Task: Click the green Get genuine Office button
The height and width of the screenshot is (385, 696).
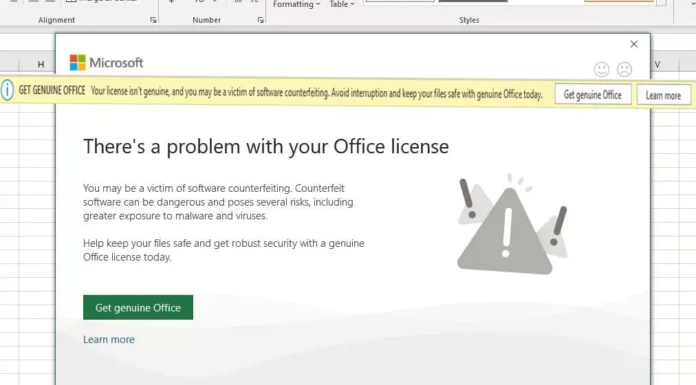Action: point(138,307)
